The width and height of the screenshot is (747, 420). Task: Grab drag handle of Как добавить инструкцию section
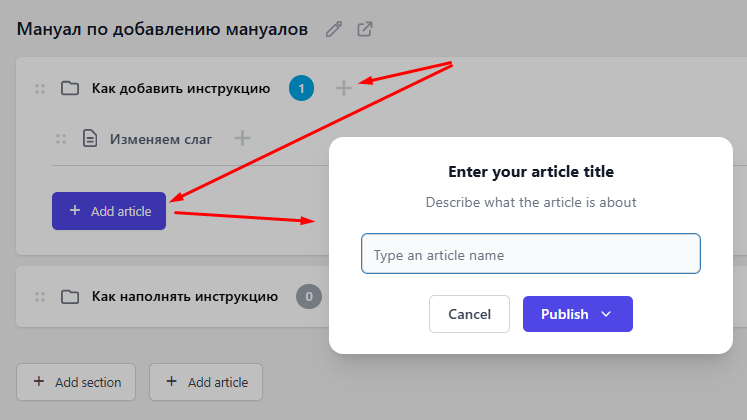40,89
